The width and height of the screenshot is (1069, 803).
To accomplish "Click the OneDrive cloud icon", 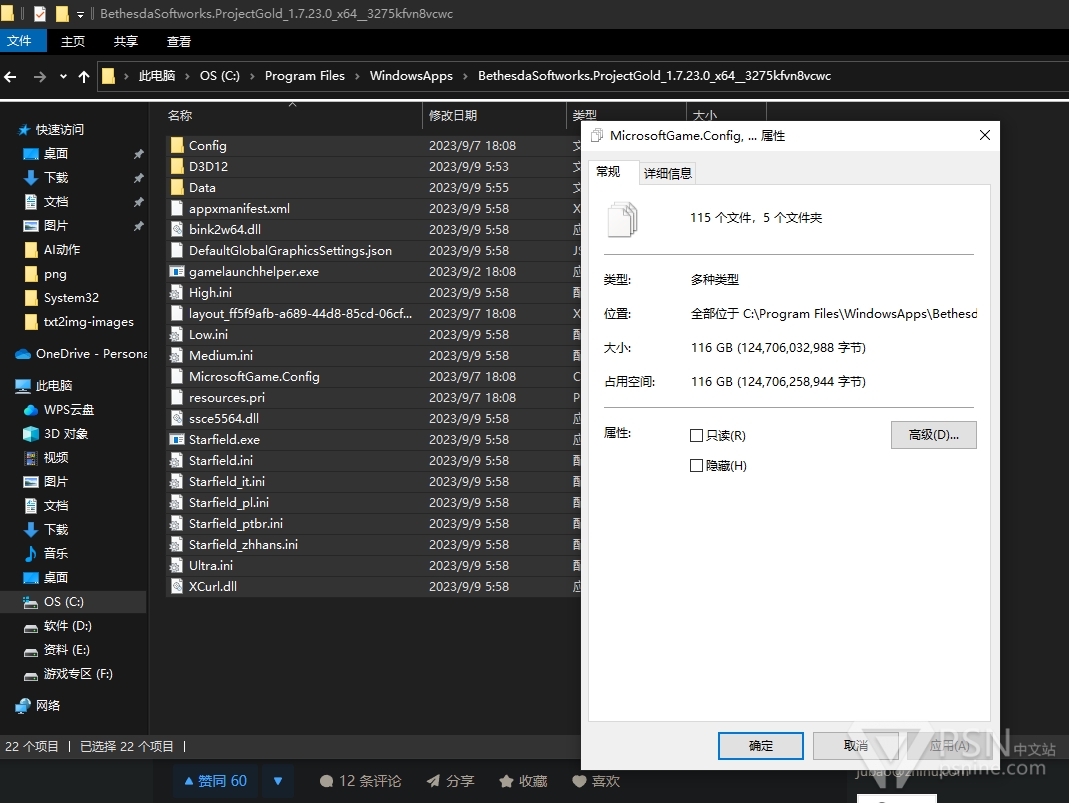I will pos(23,354).
